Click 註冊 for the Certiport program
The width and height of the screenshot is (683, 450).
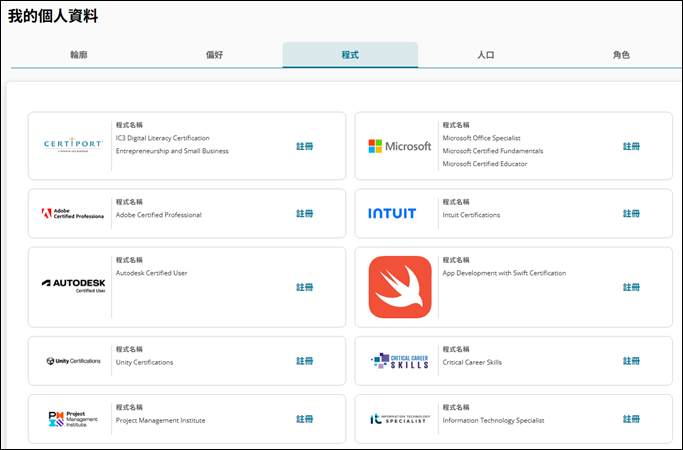click(304, 146)
